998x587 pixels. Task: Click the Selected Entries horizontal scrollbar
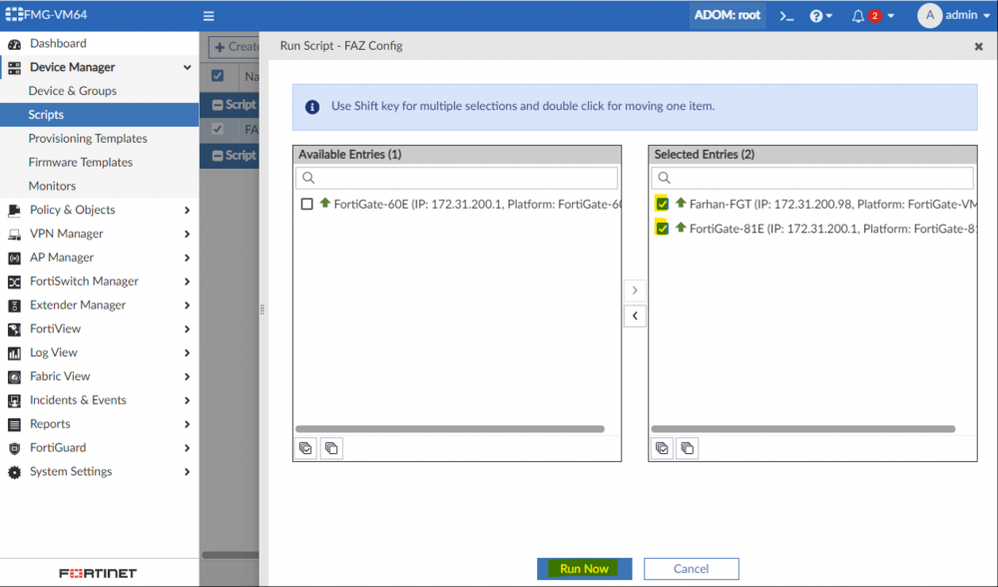click(803, 429)
